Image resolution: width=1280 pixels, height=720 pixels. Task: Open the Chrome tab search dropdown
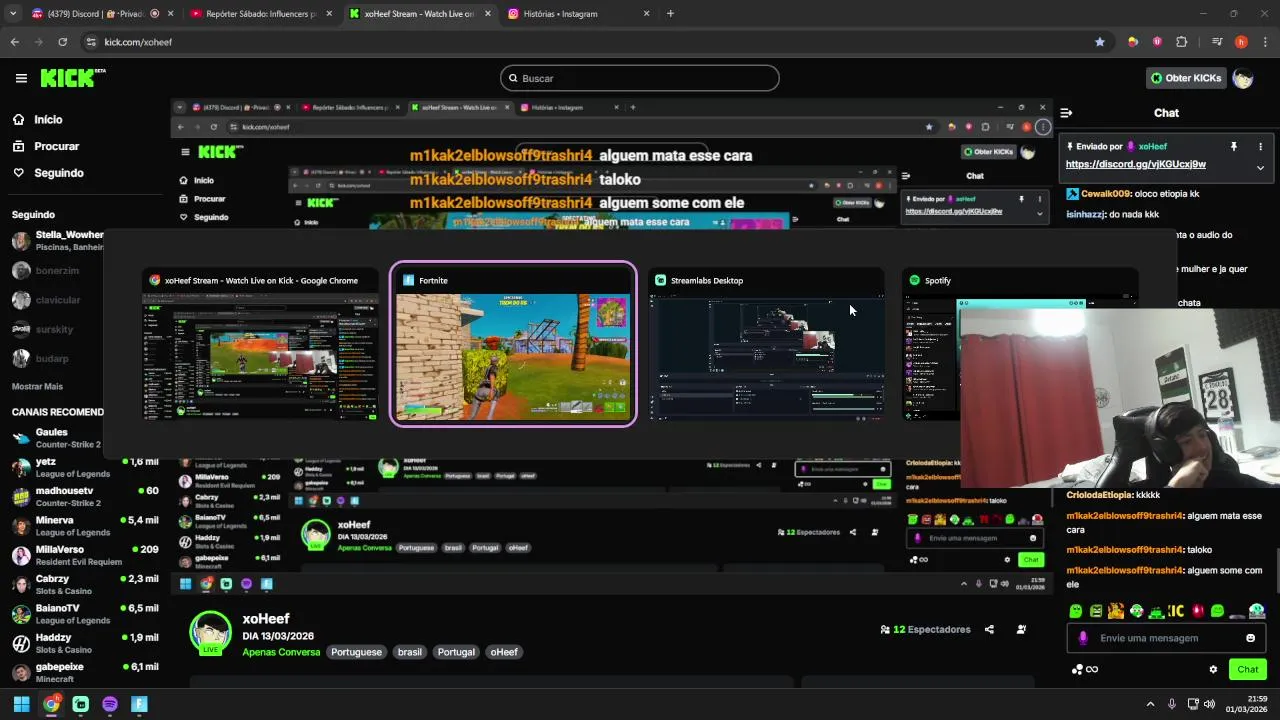(14, 14)
